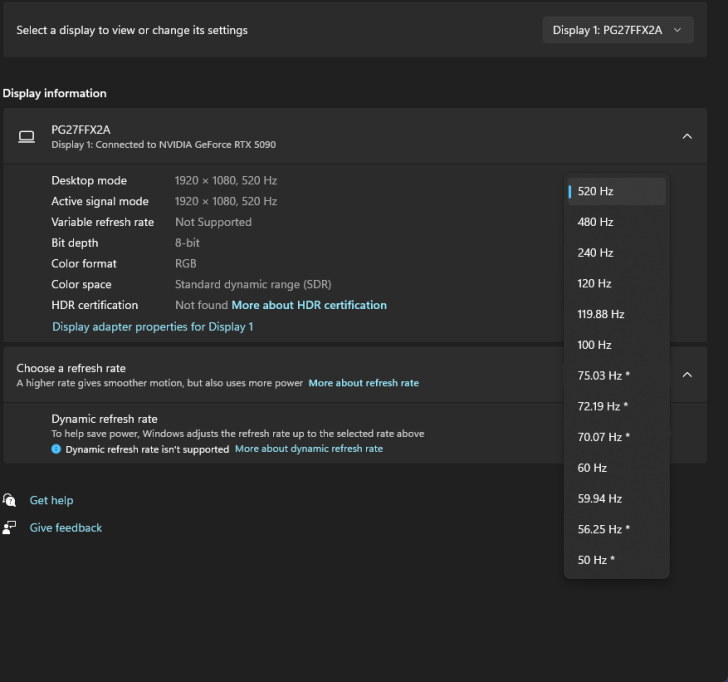
Task: Select 240 Hz refresh rate
Action: point(617,253)
